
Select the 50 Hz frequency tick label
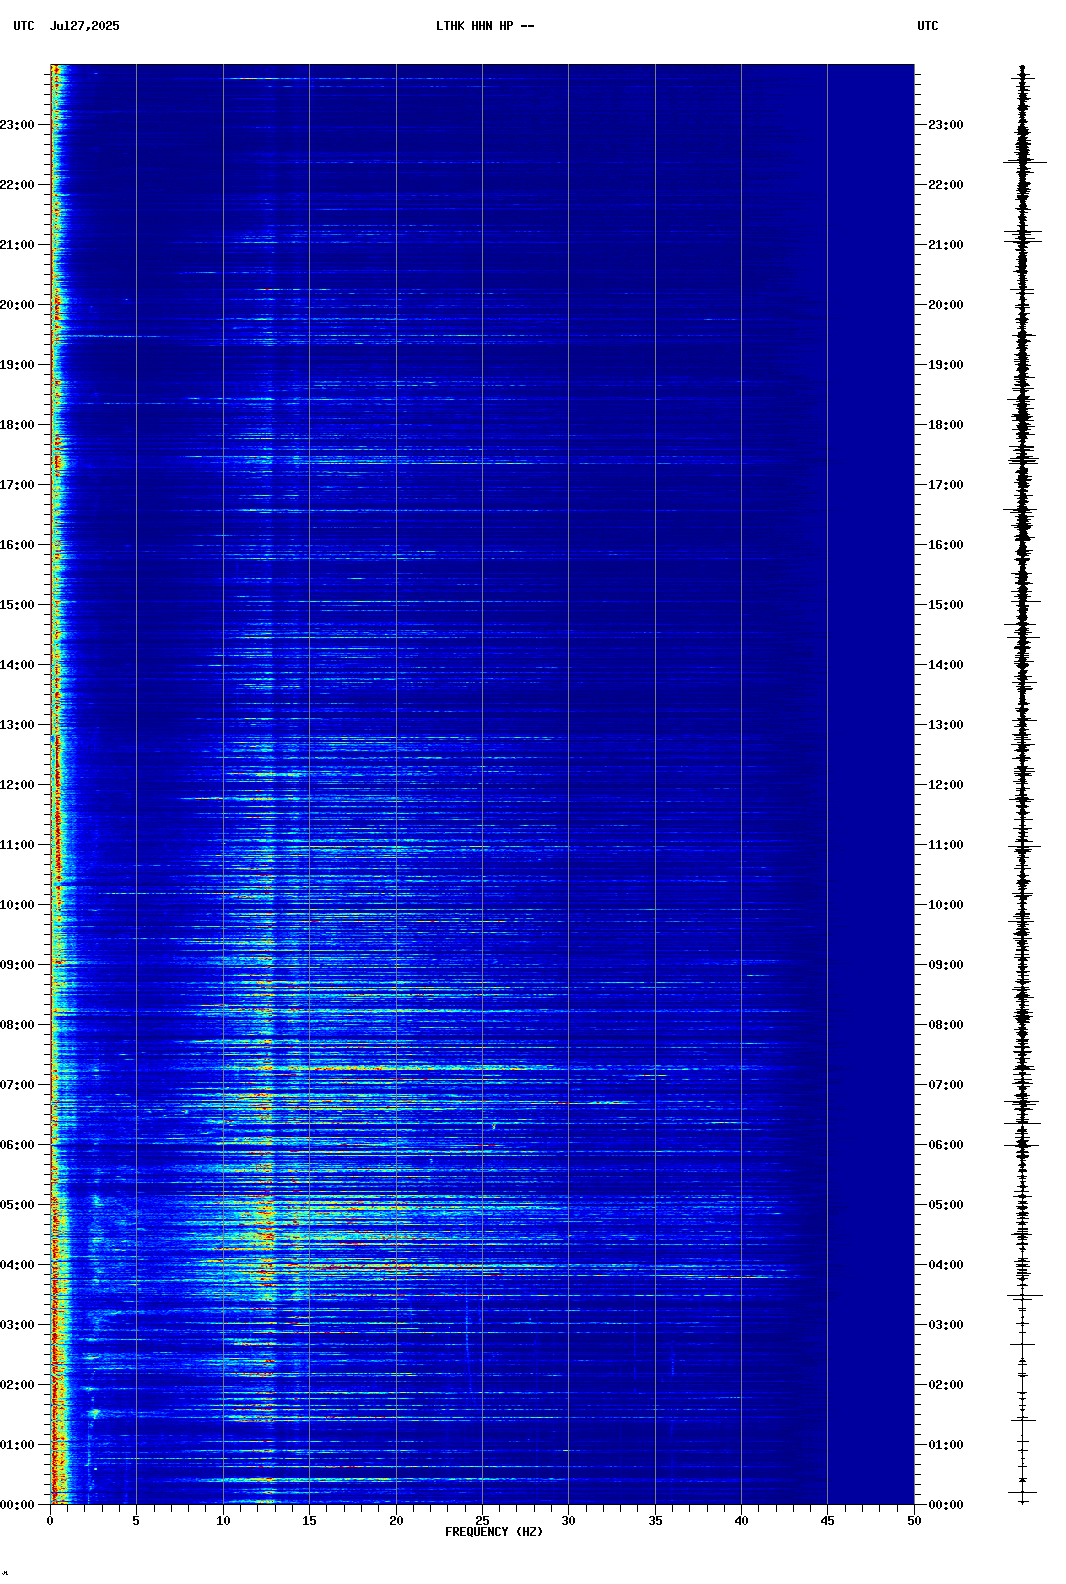pos(914,1521)
